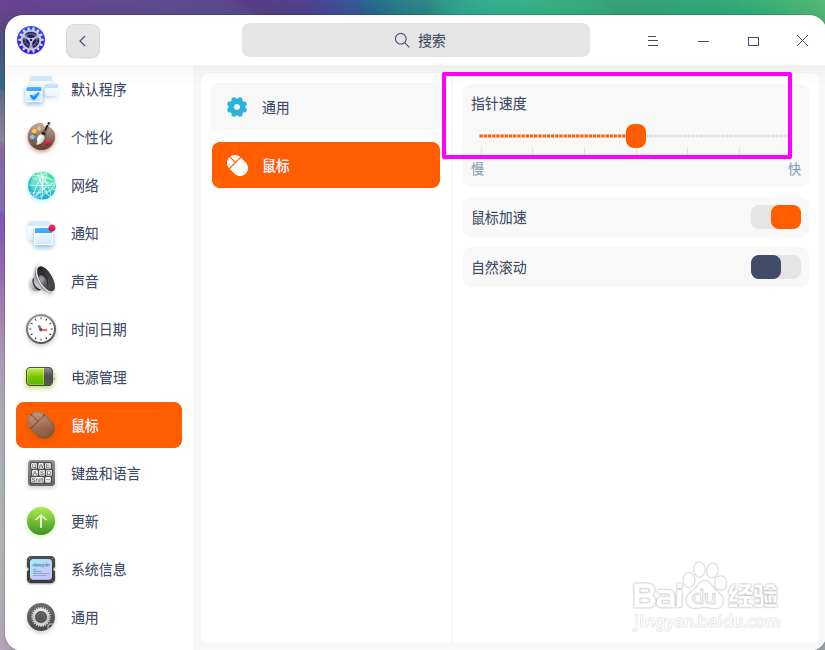Click the 网络 globe icon
Image resolution: width=825 pixels, height=650 pixels.
[41, 186]
